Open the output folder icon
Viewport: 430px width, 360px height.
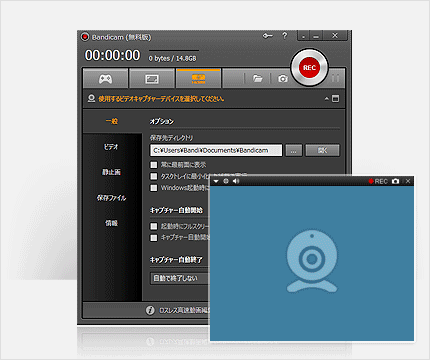pyautogui.click(x=257, y=79)
